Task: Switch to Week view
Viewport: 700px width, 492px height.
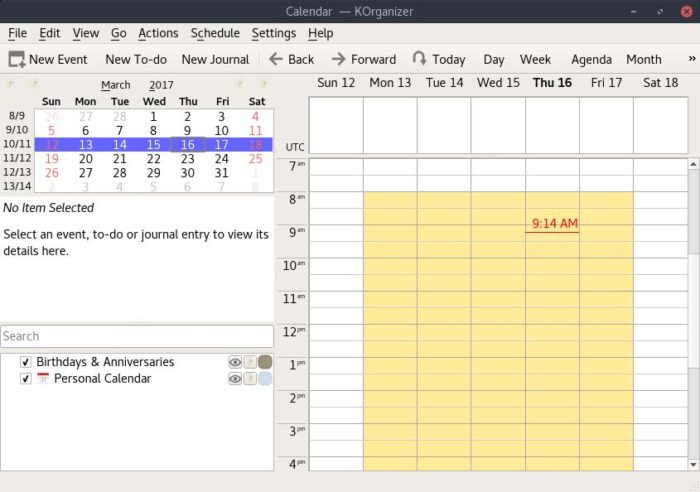Action: click(535, 59)
